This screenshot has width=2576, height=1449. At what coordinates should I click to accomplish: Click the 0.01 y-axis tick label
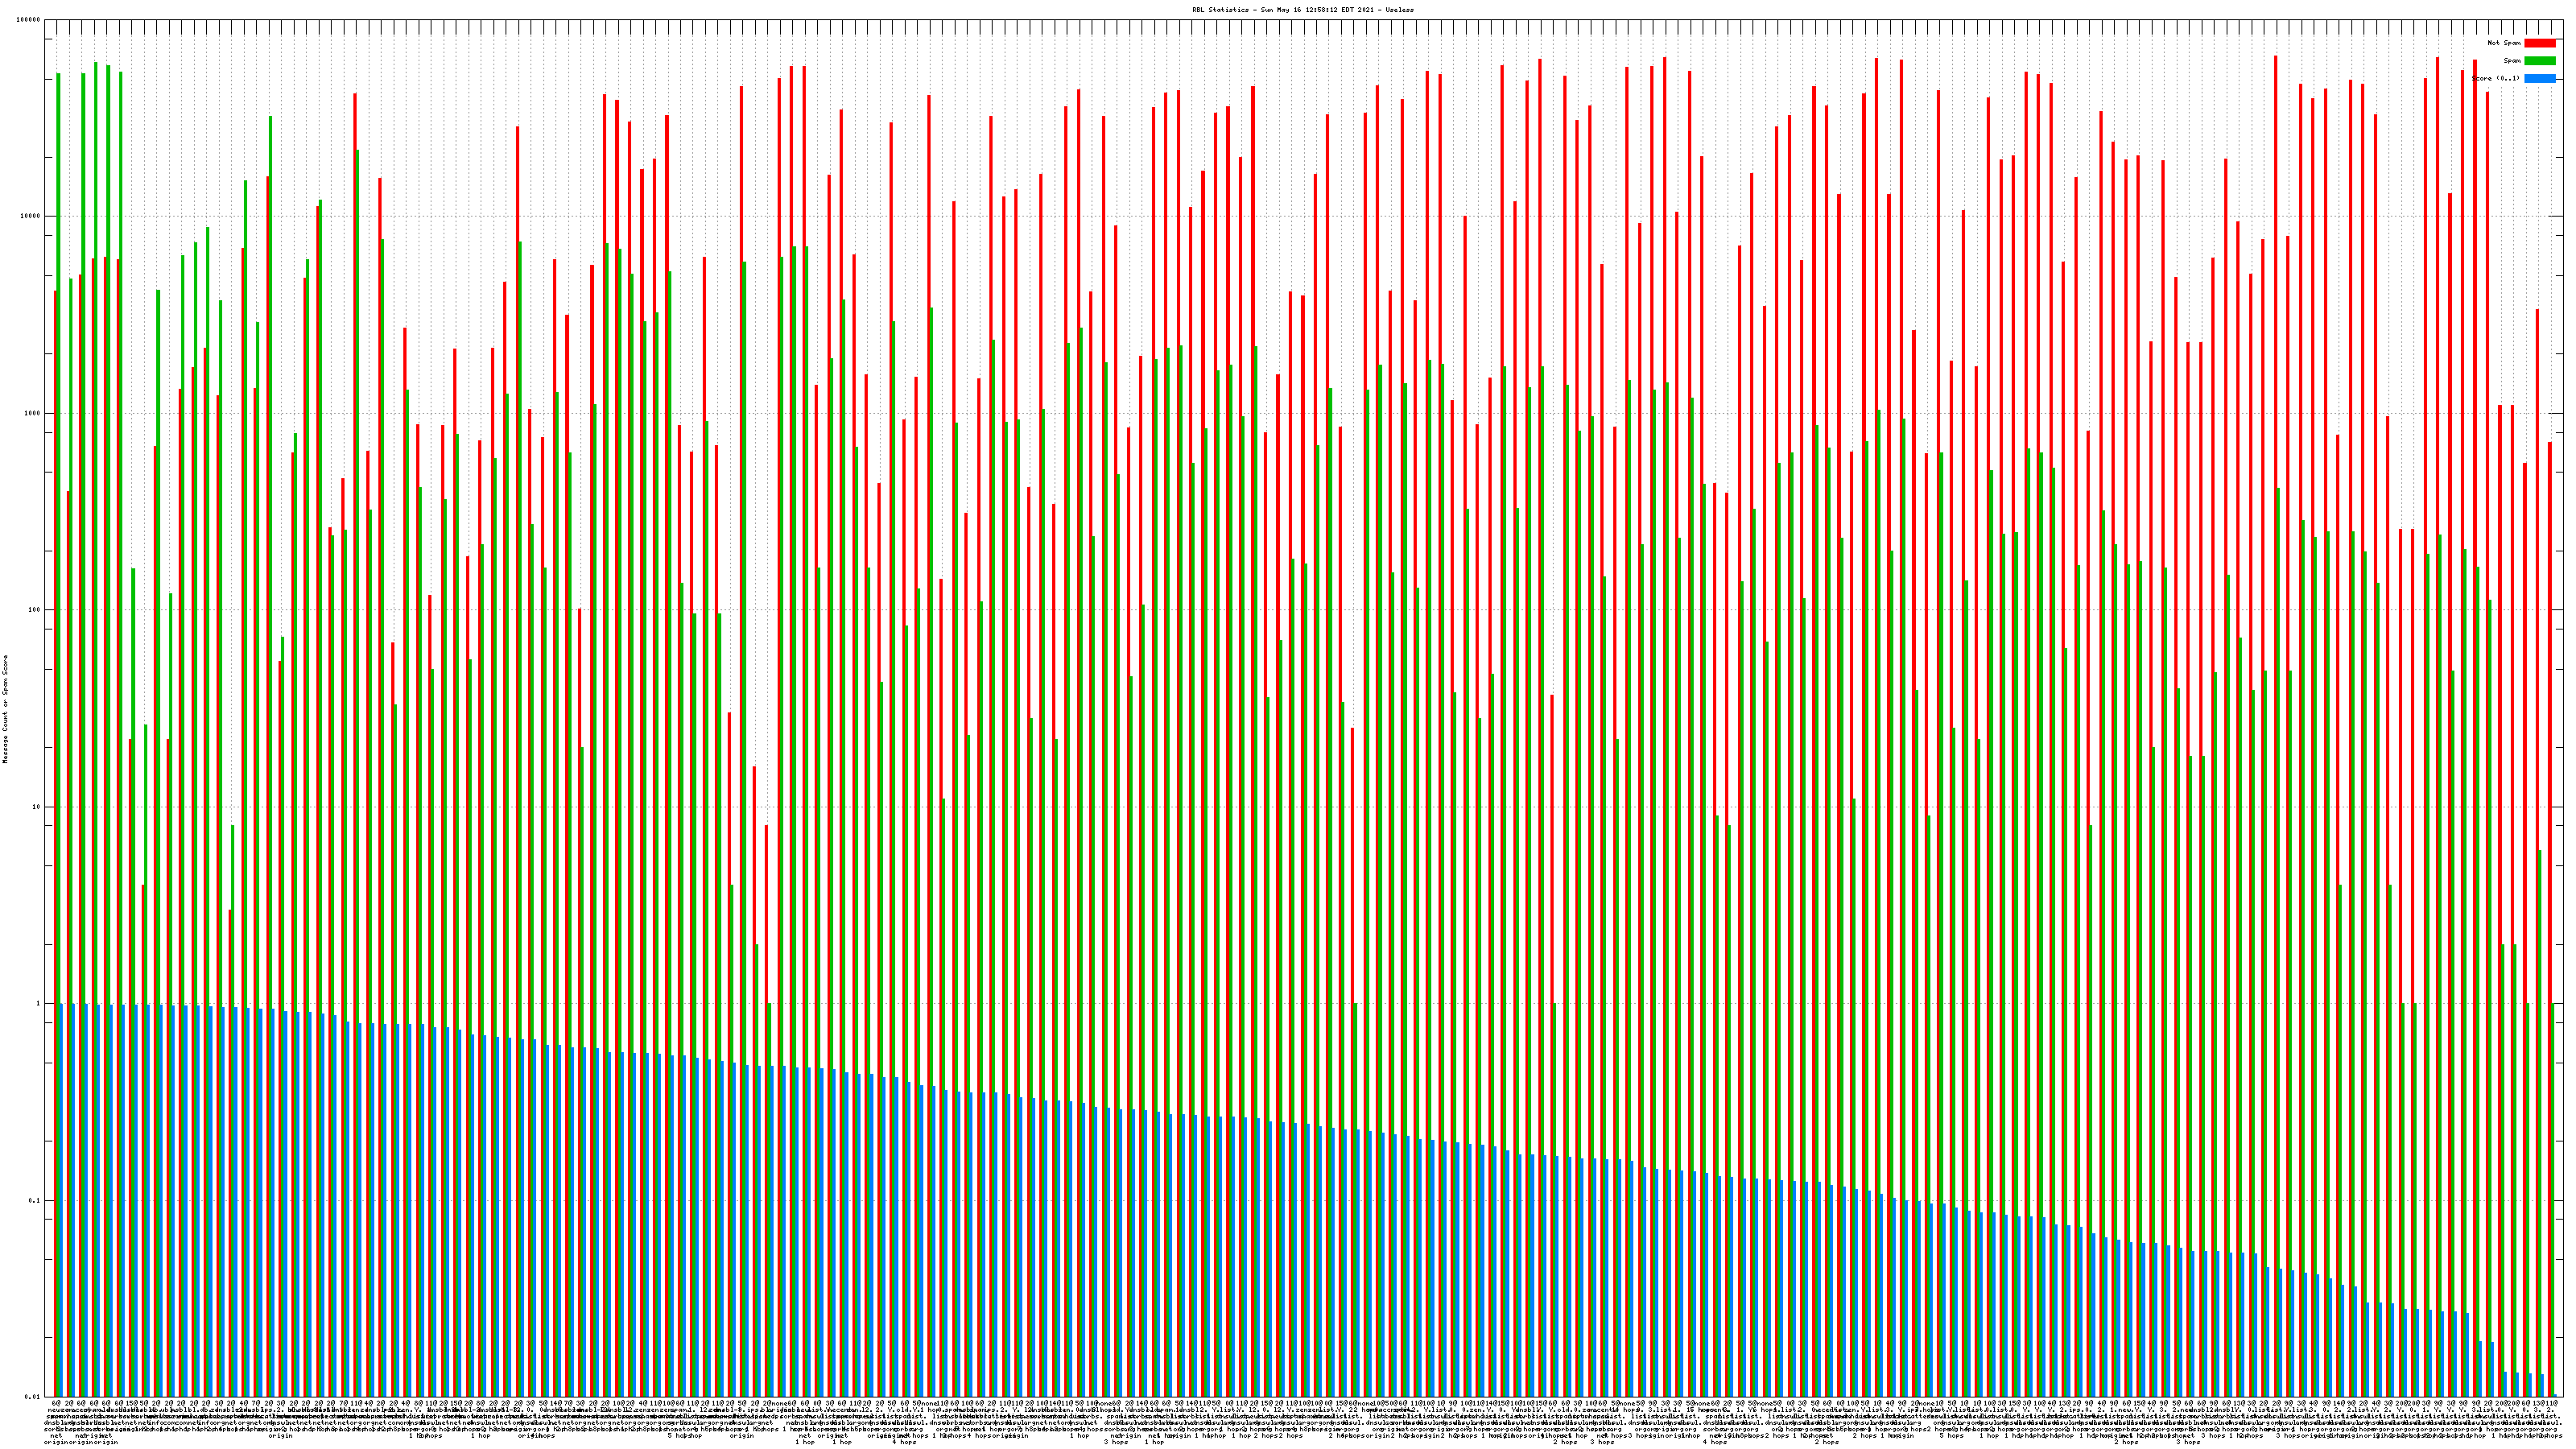point(33,1397)
